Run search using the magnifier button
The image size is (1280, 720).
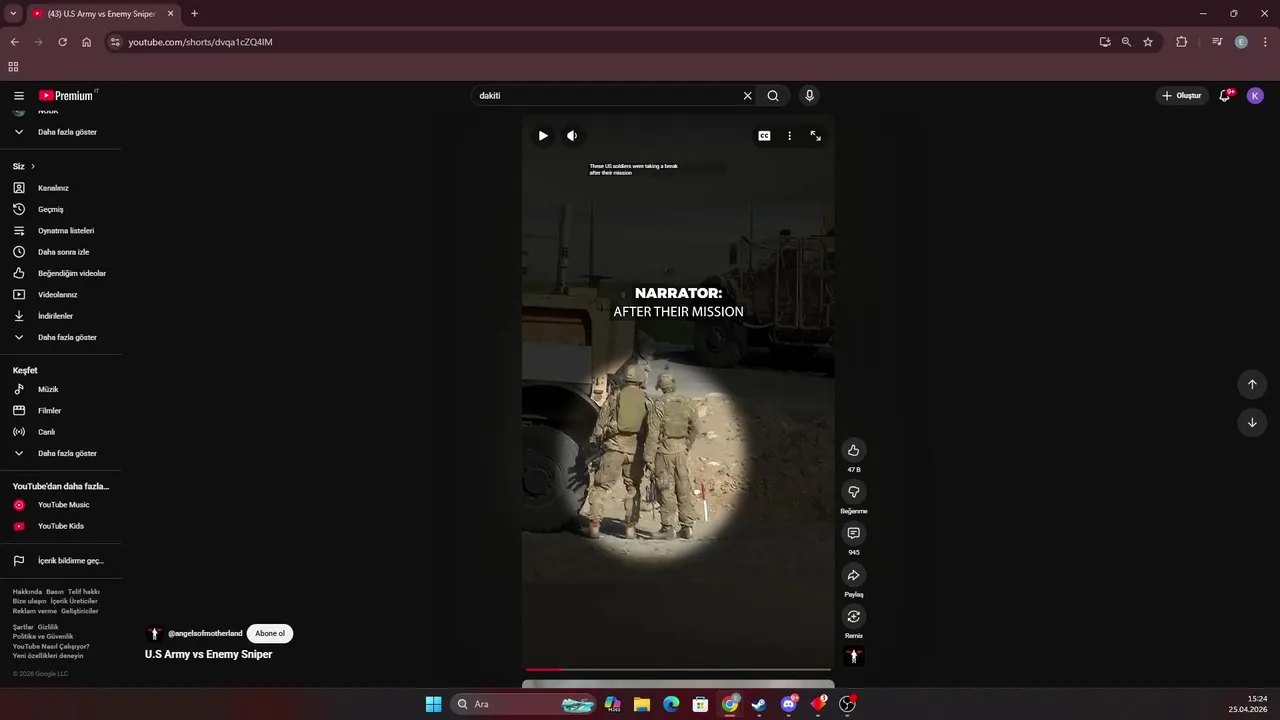point(773,96)
